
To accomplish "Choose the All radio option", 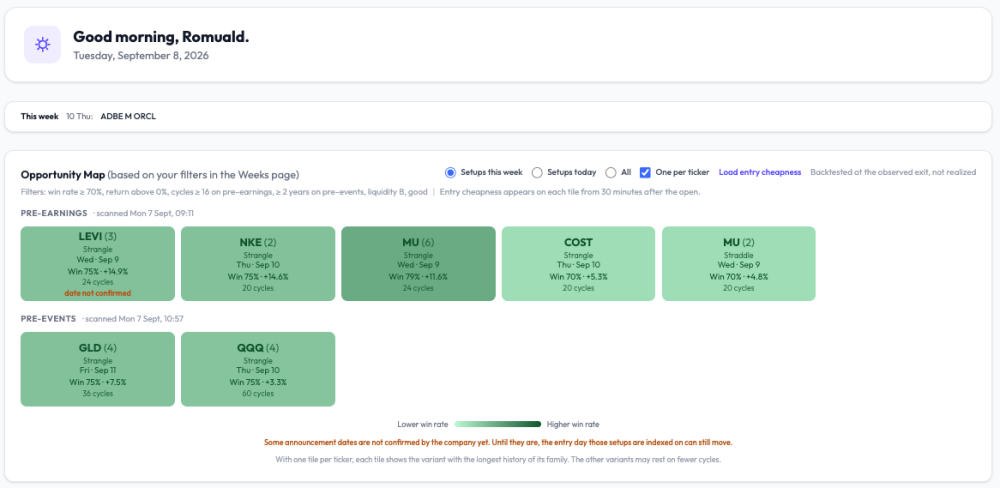I will pyautogui.click(x=611, y=172).
